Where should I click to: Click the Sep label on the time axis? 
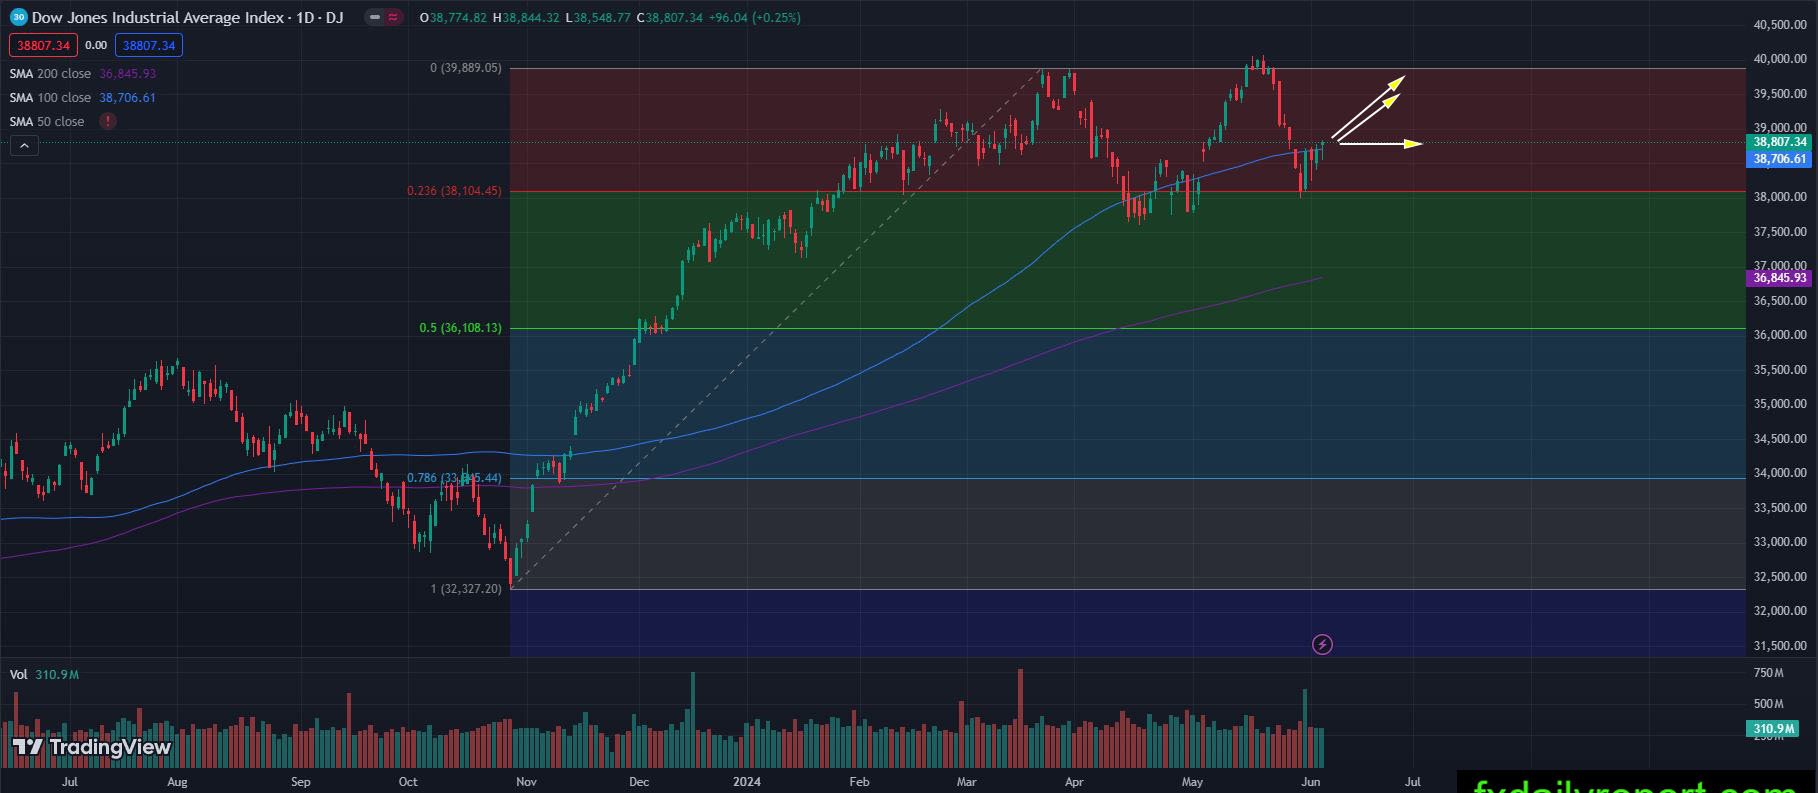pyautogui.click(x=300, y=782)
